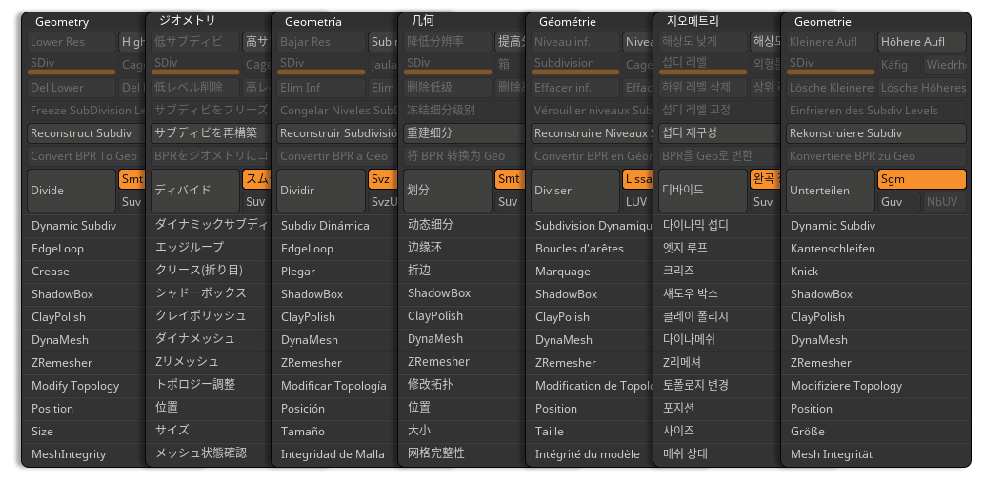996x485 pixels.
Task: Open the Japanese ジオメトリ palette header
Action: (x=187, y=20)
